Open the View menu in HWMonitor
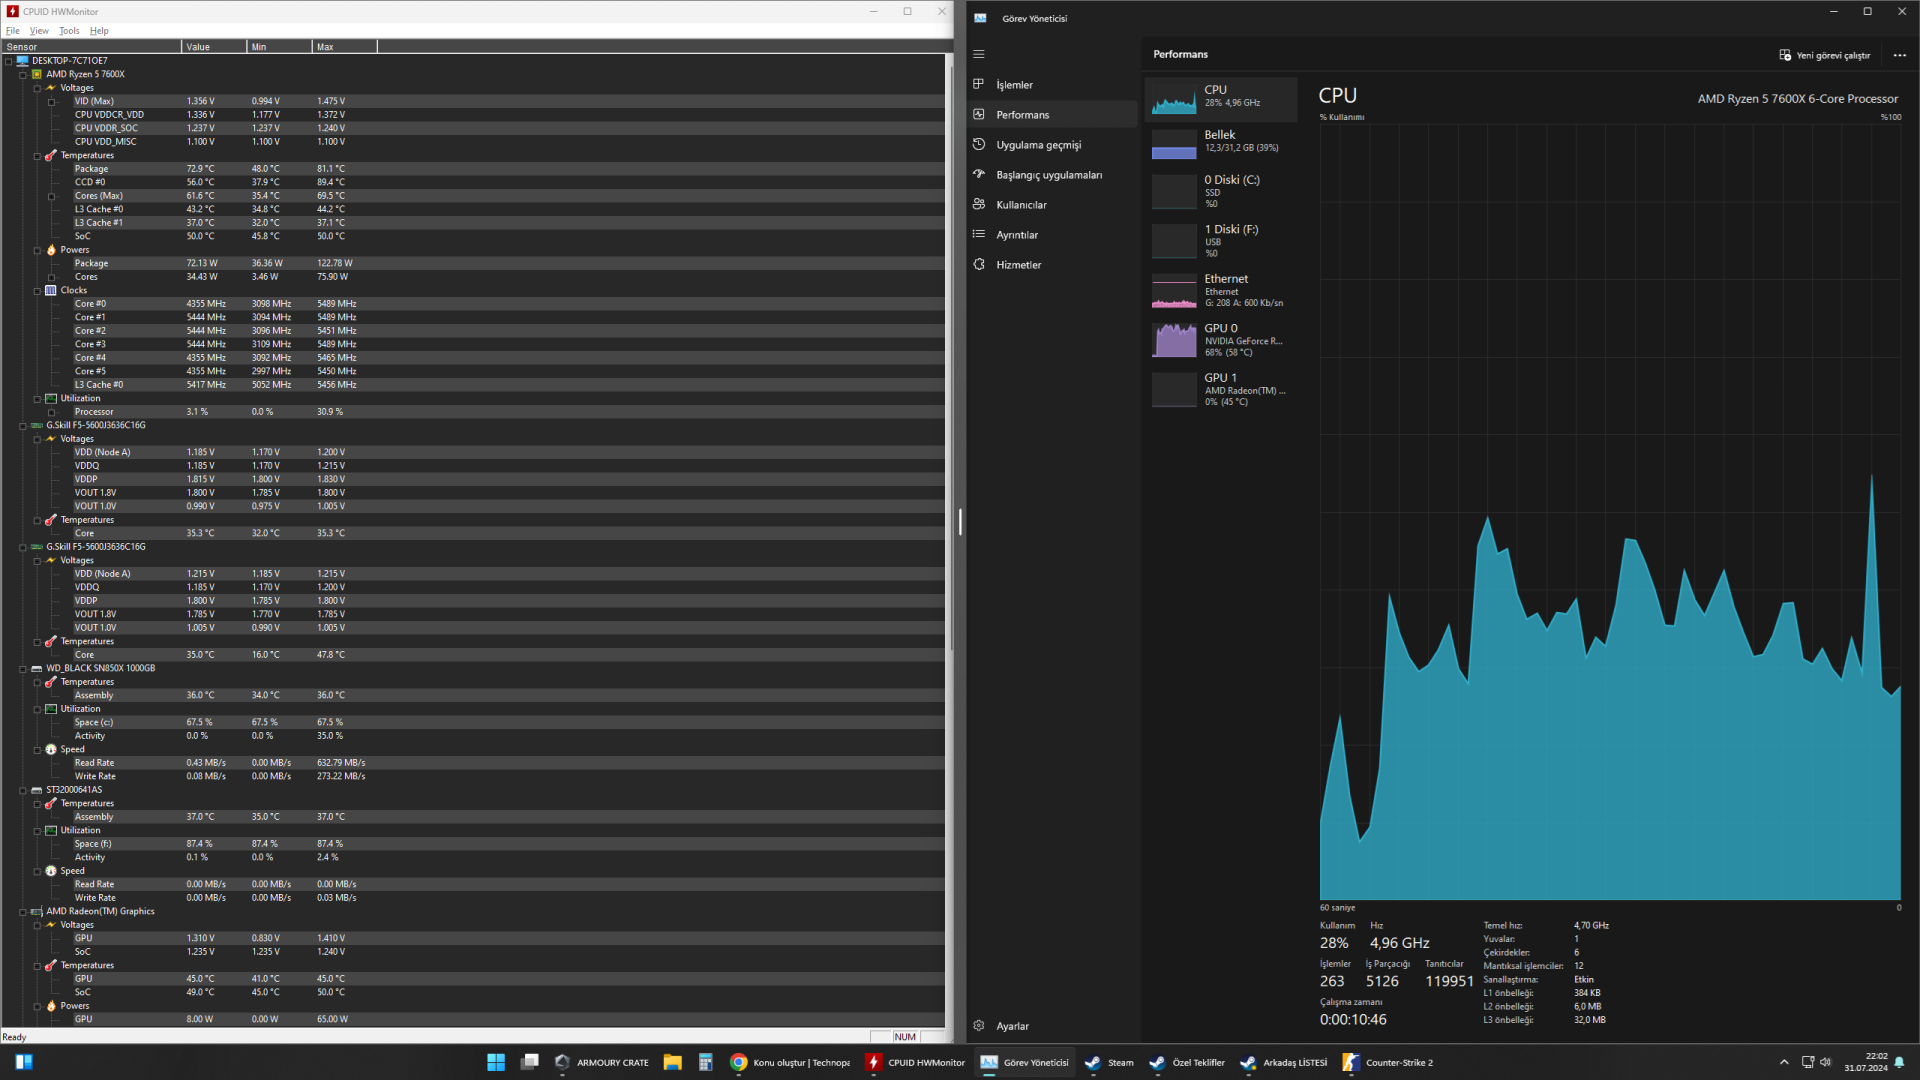Screen dimensions: 1920x1080 click(x=39, y=31)
